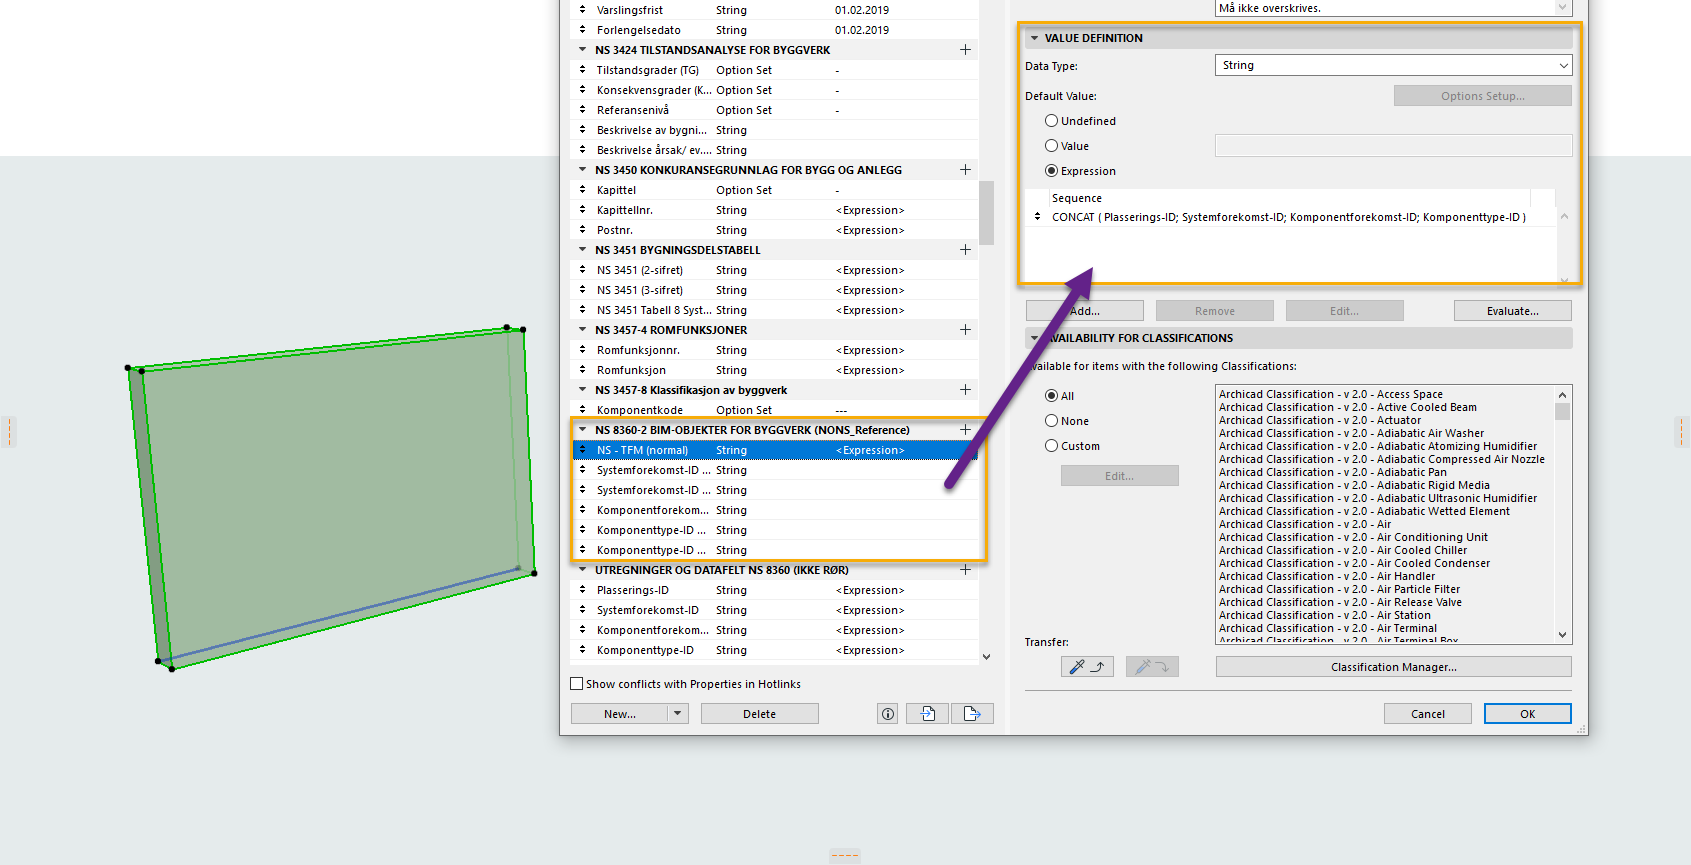The image size is (1691, 865).
Task: Click the info icon beside Delete
Action: tap(887, 714)
